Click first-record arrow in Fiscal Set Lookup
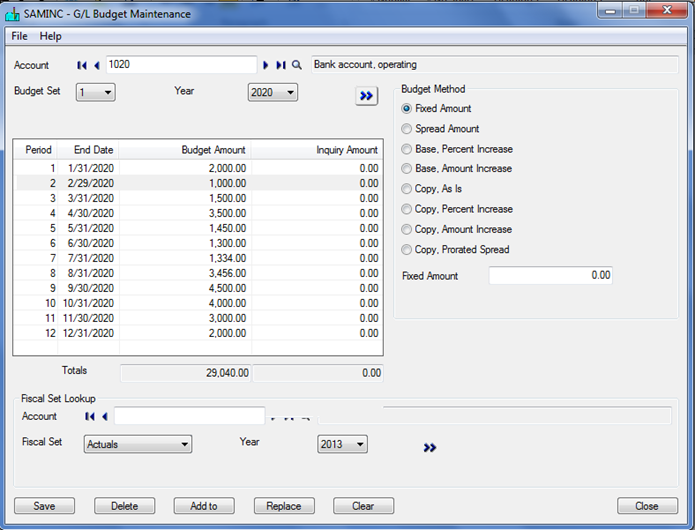 (x=90, y=416)
